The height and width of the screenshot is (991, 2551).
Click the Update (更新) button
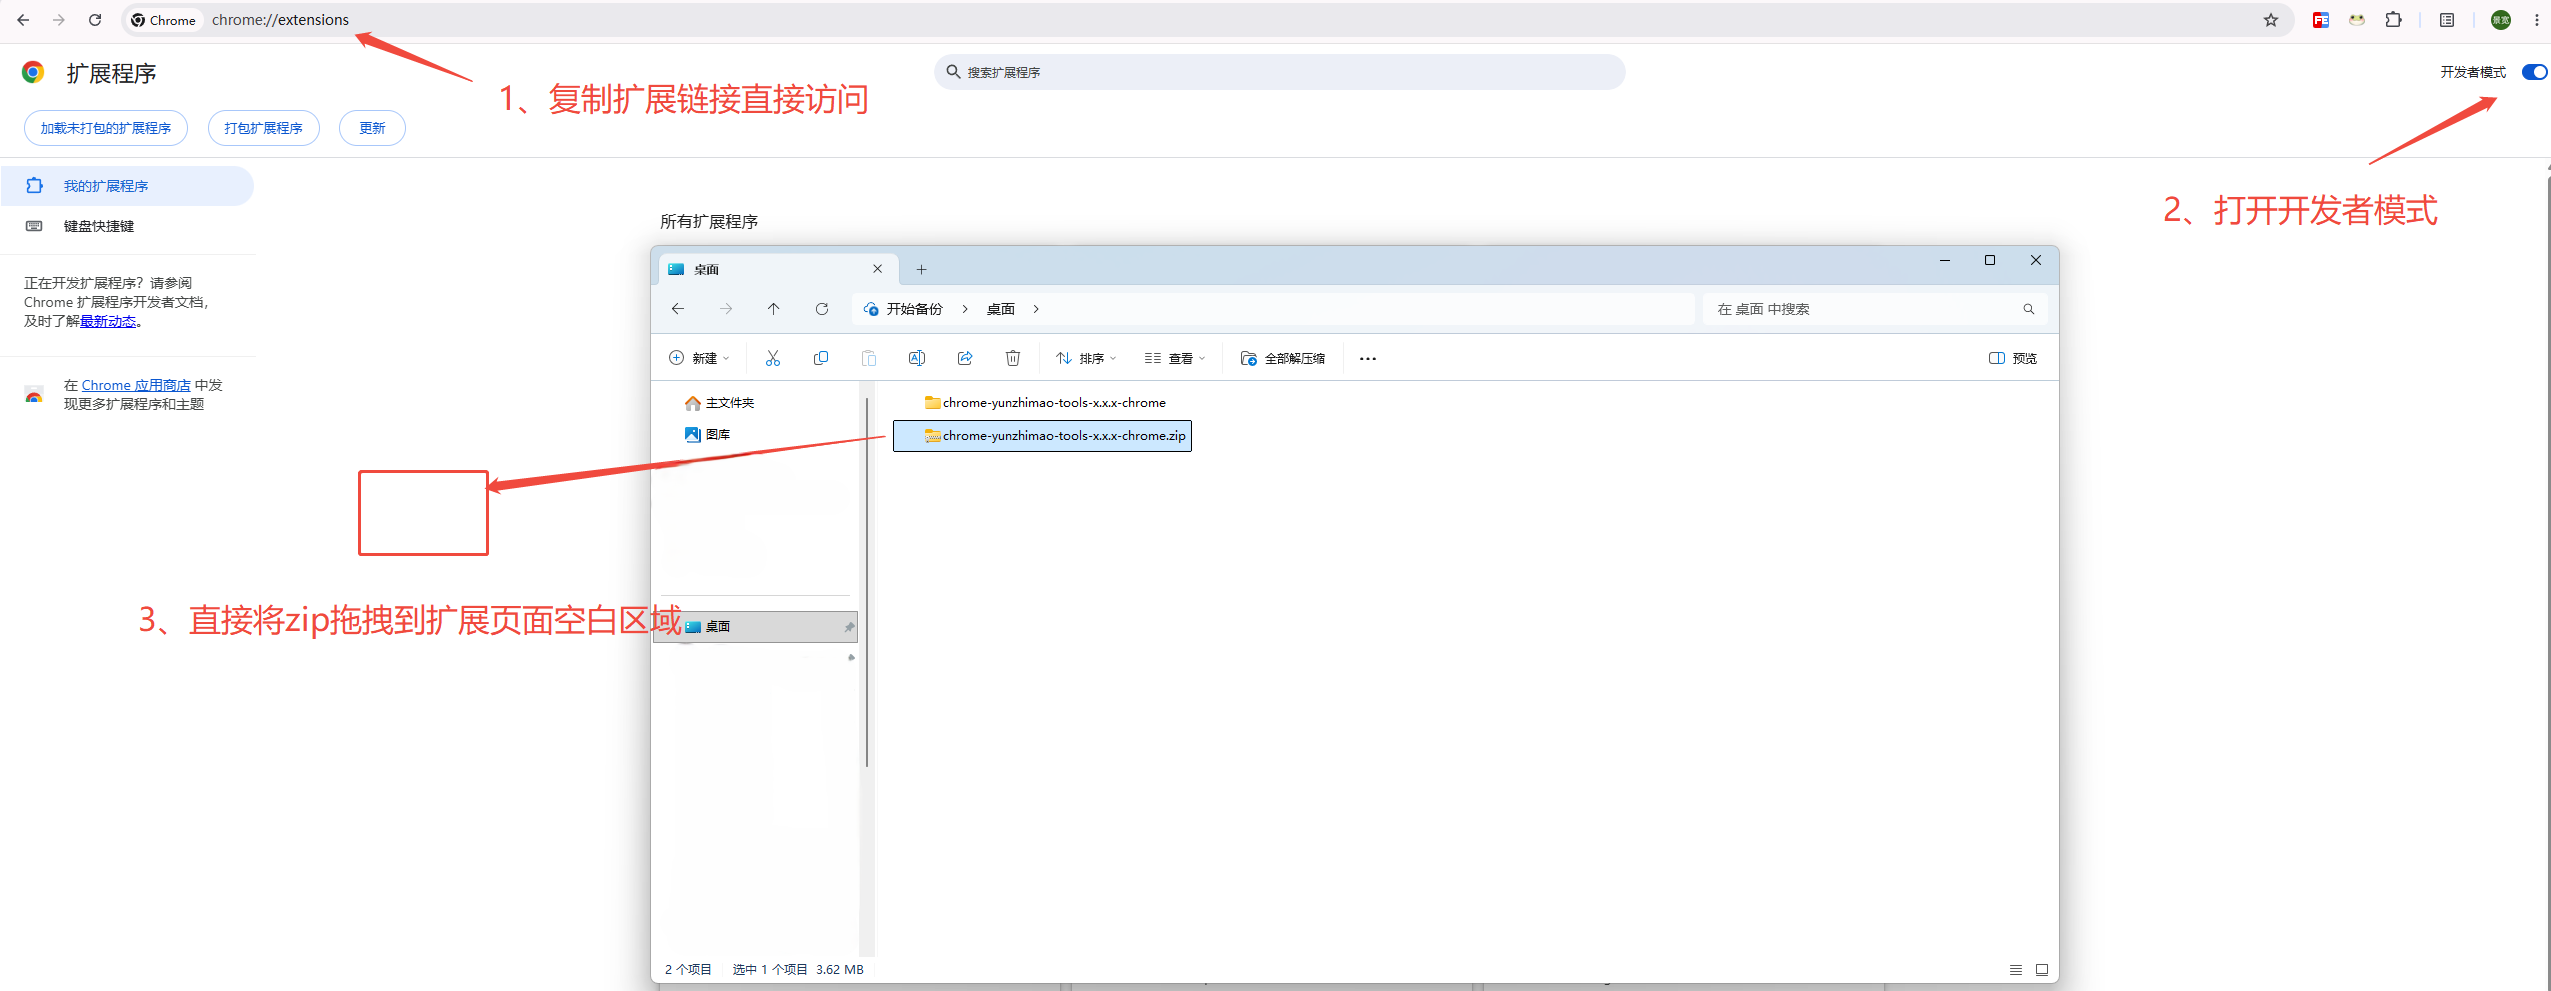coord(372,128)
